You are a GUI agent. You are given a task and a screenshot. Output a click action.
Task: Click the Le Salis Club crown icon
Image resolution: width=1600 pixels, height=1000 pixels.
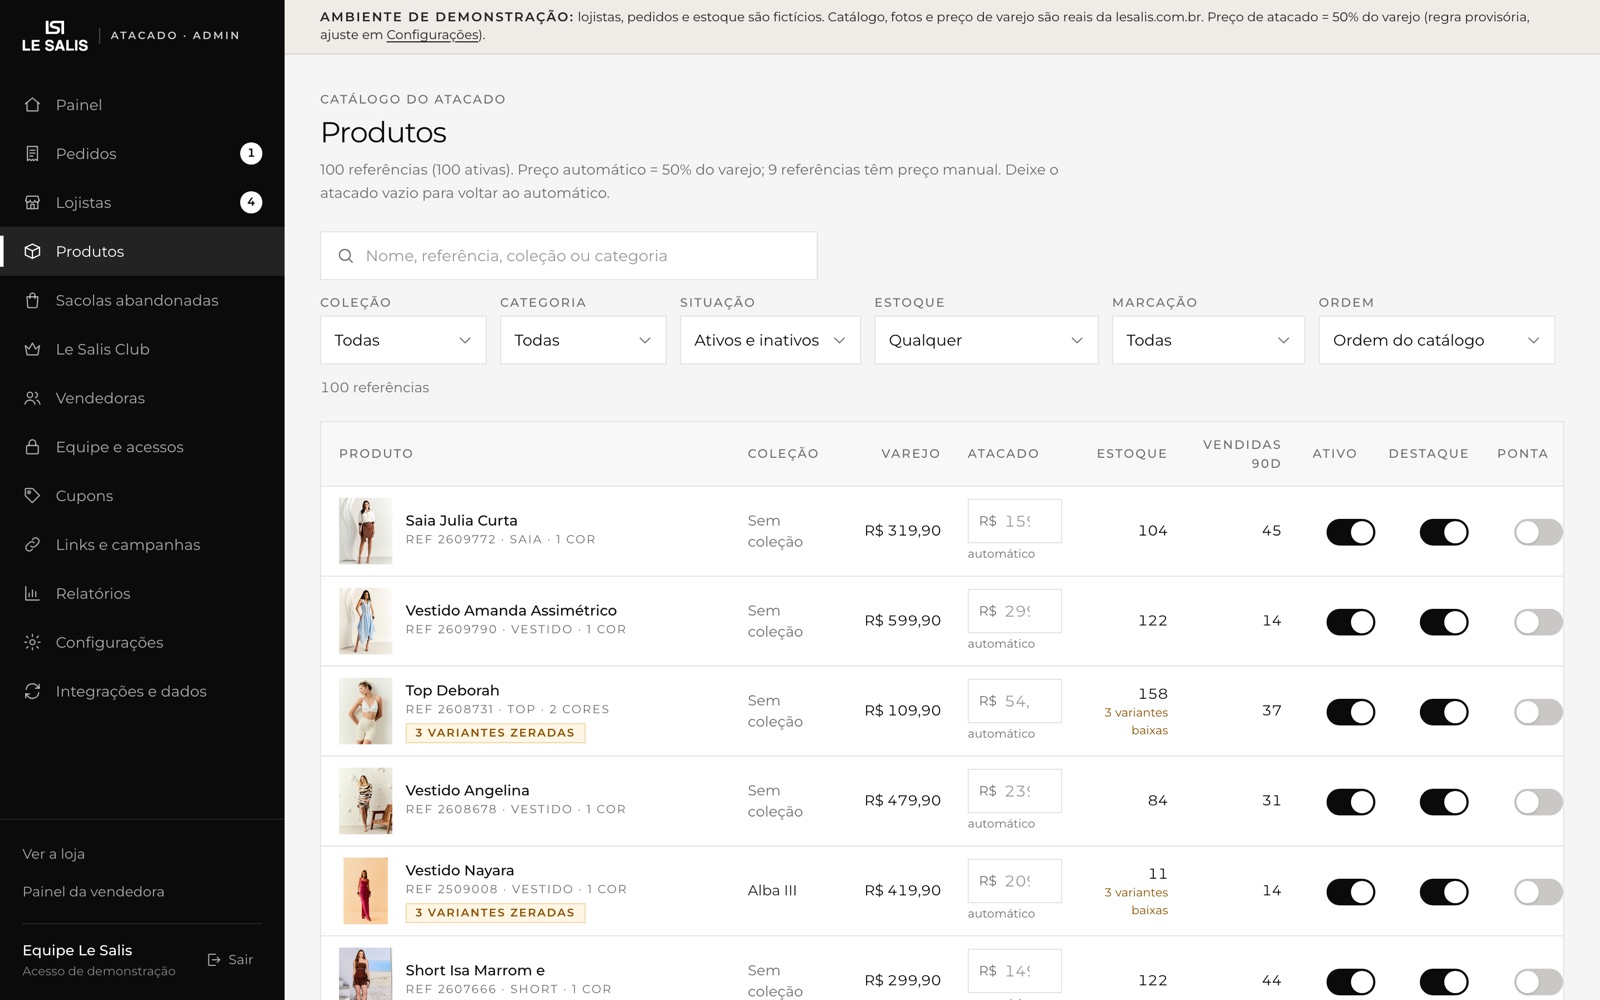(32, 350)
